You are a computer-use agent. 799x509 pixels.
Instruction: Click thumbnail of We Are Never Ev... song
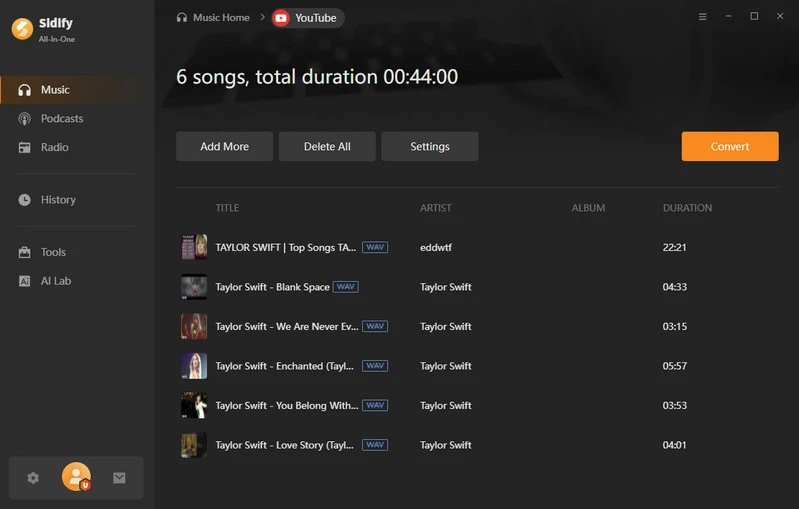(x=194, y=326)
